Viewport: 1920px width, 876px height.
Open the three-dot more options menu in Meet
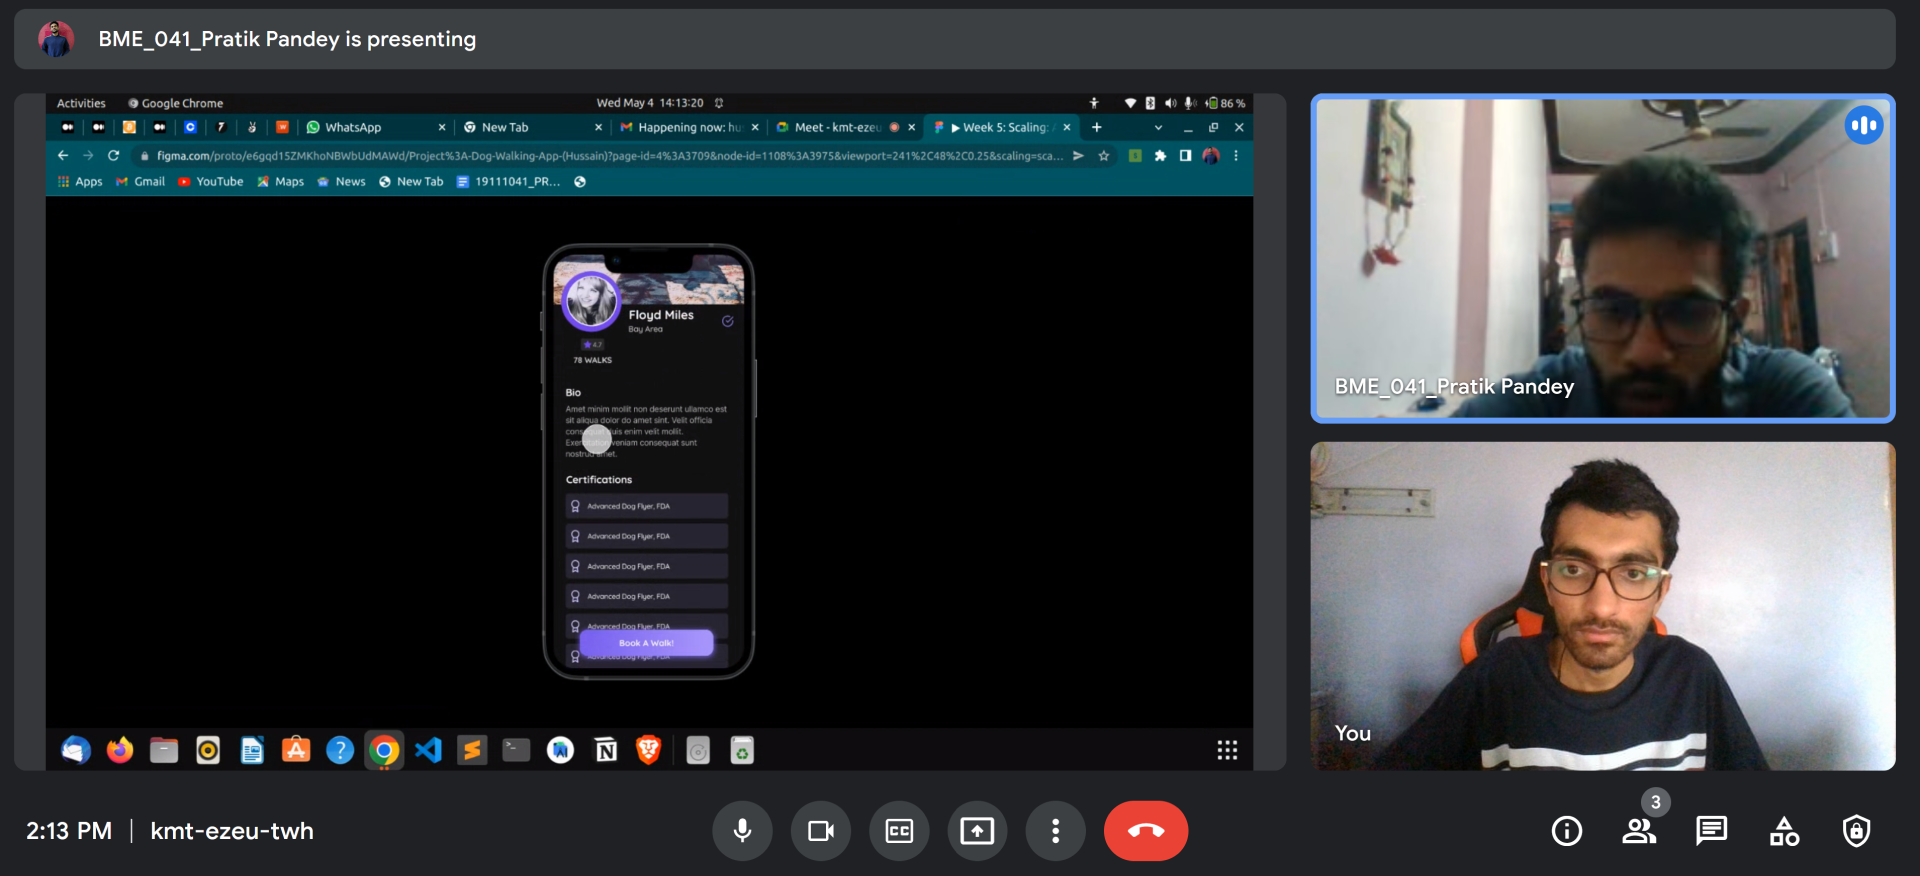click(x=1055, y=831)
